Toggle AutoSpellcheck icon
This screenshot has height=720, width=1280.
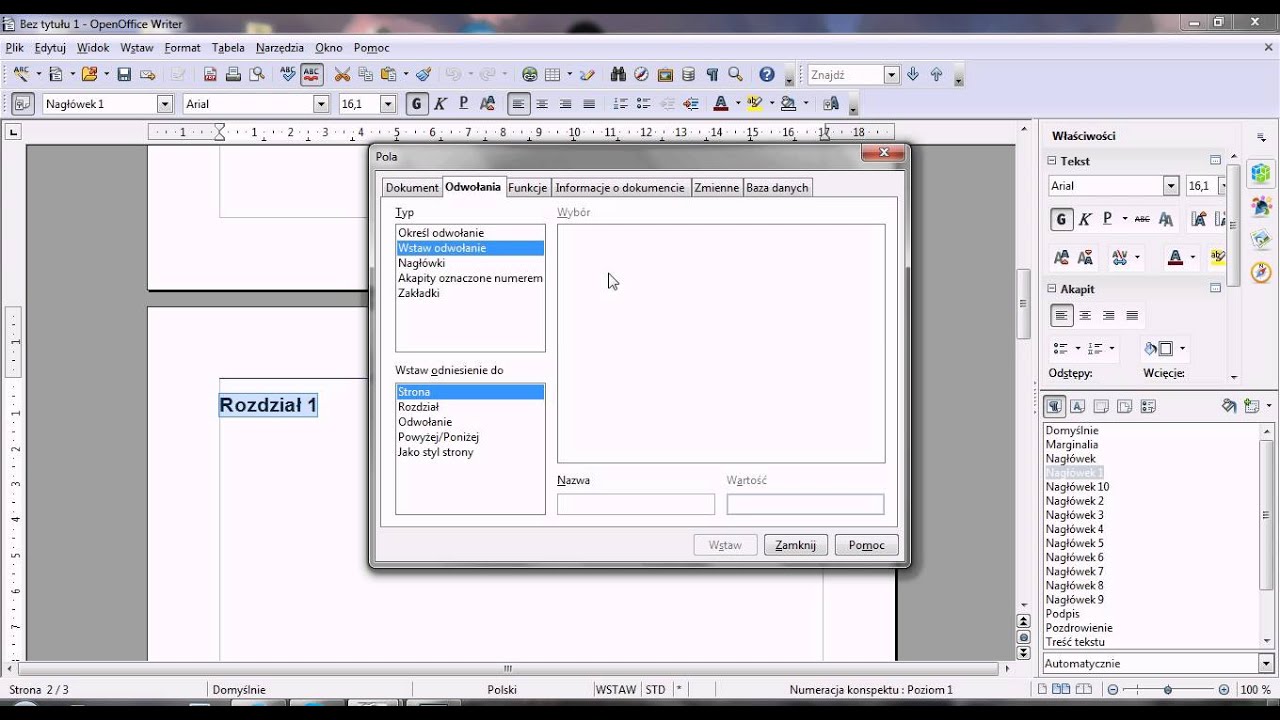point(312,74)
